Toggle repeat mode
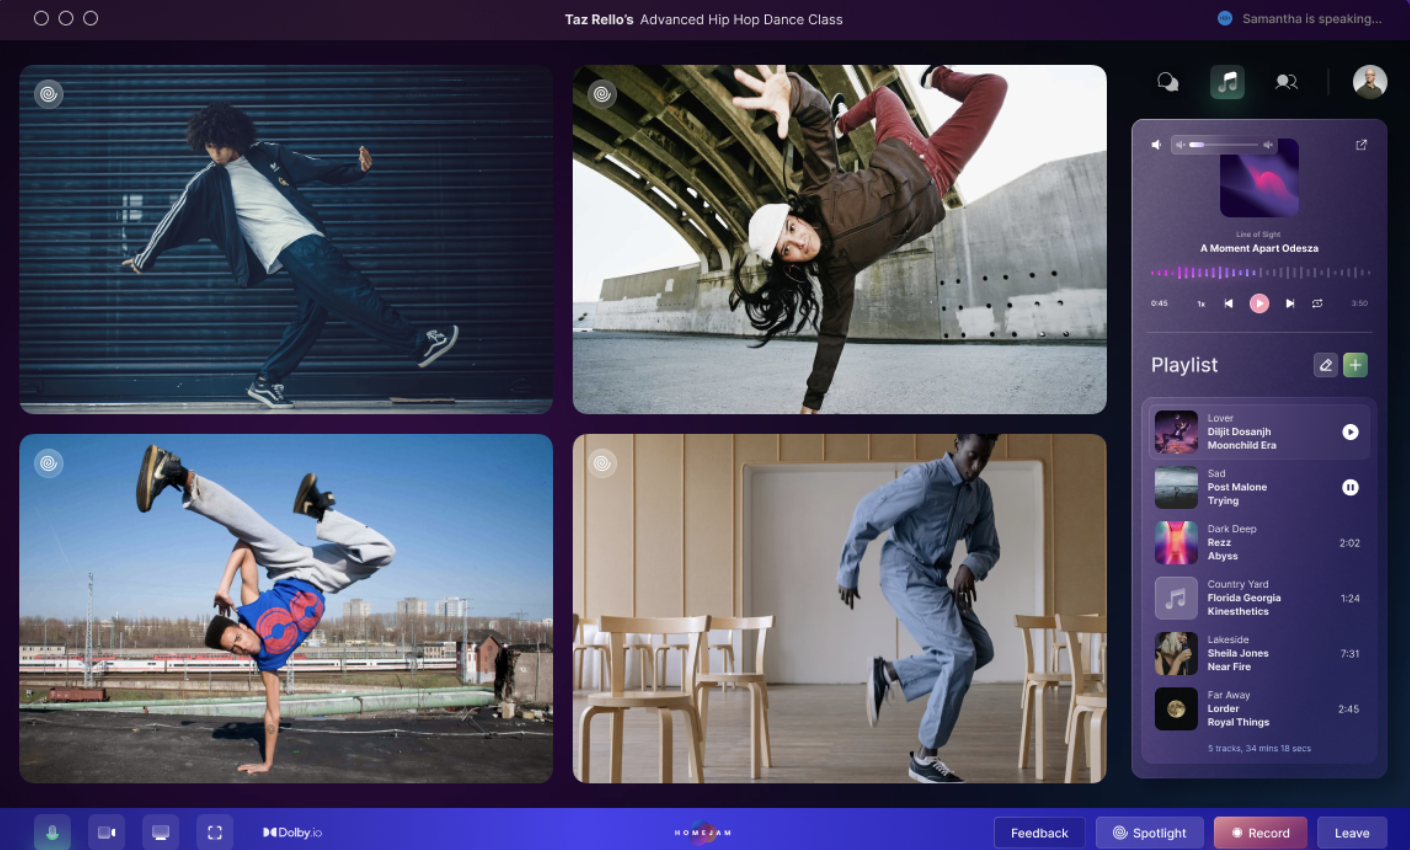This screenshot has height=850, width=1410. pos(1317,303)
